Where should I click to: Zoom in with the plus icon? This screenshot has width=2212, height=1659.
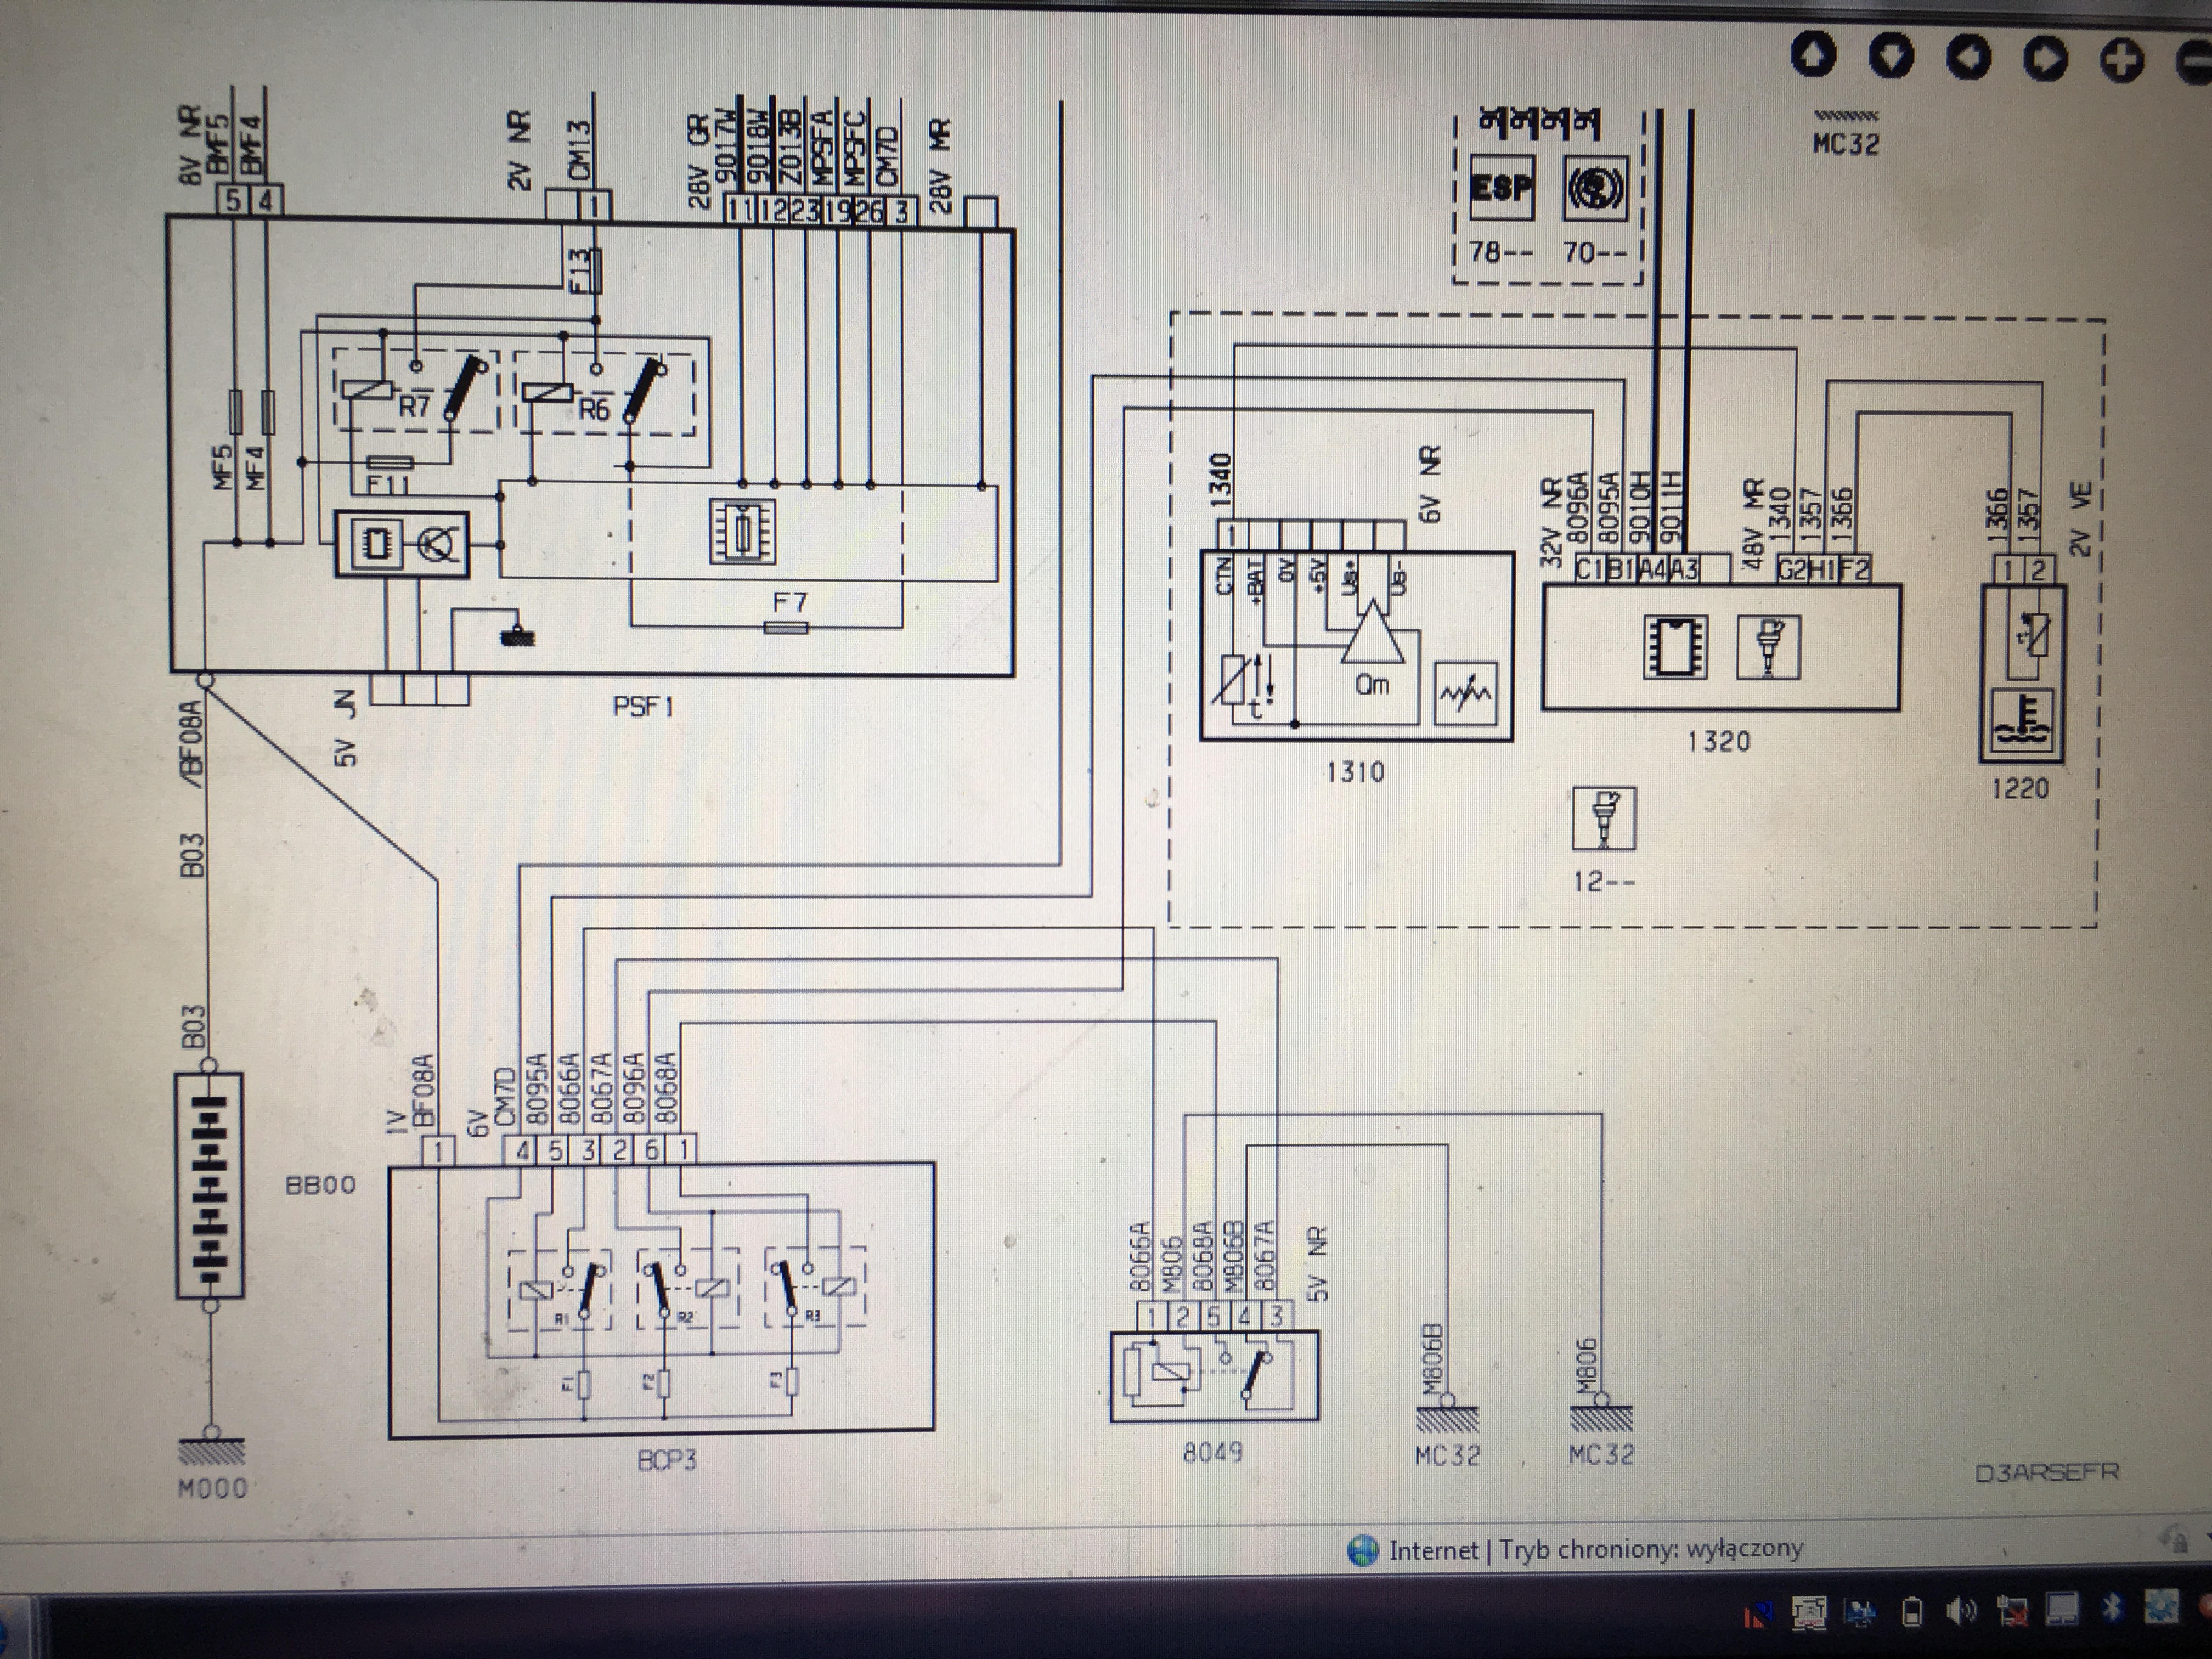pyautogui.click(x=2122, y=61)
